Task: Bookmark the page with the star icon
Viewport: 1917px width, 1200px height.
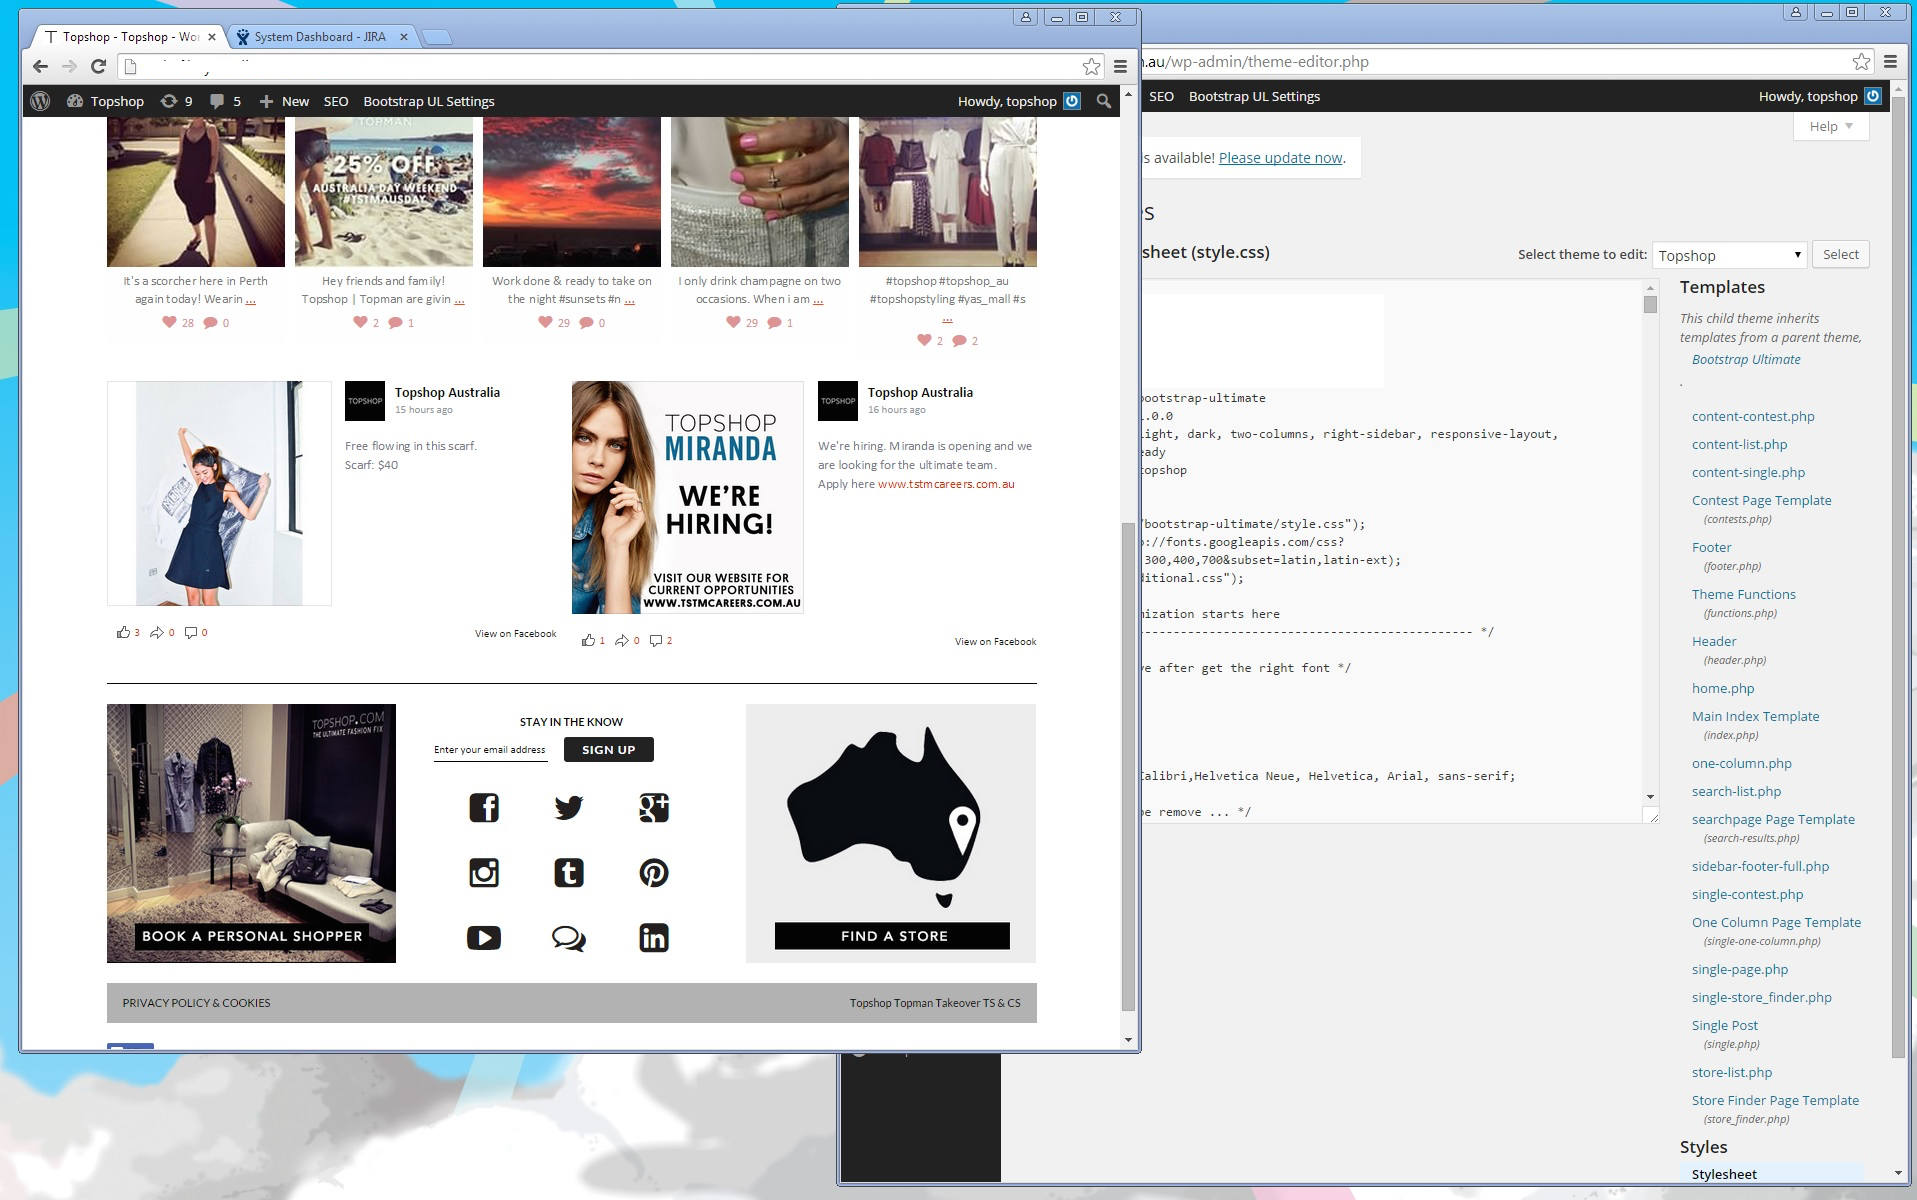Action: pos(1091,66)
